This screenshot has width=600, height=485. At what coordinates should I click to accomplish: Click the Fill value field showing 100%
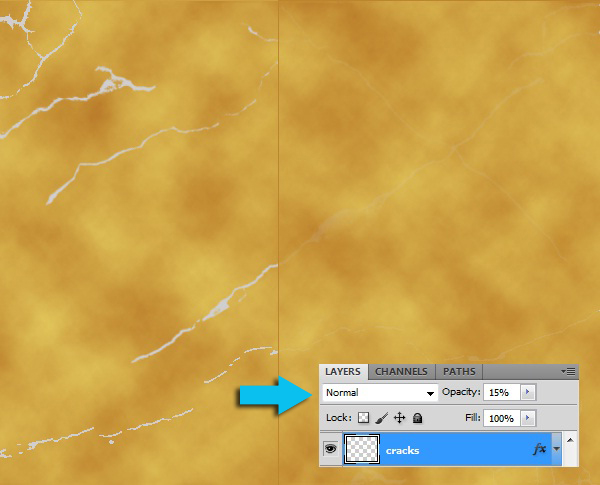click(x=503, y=418)
